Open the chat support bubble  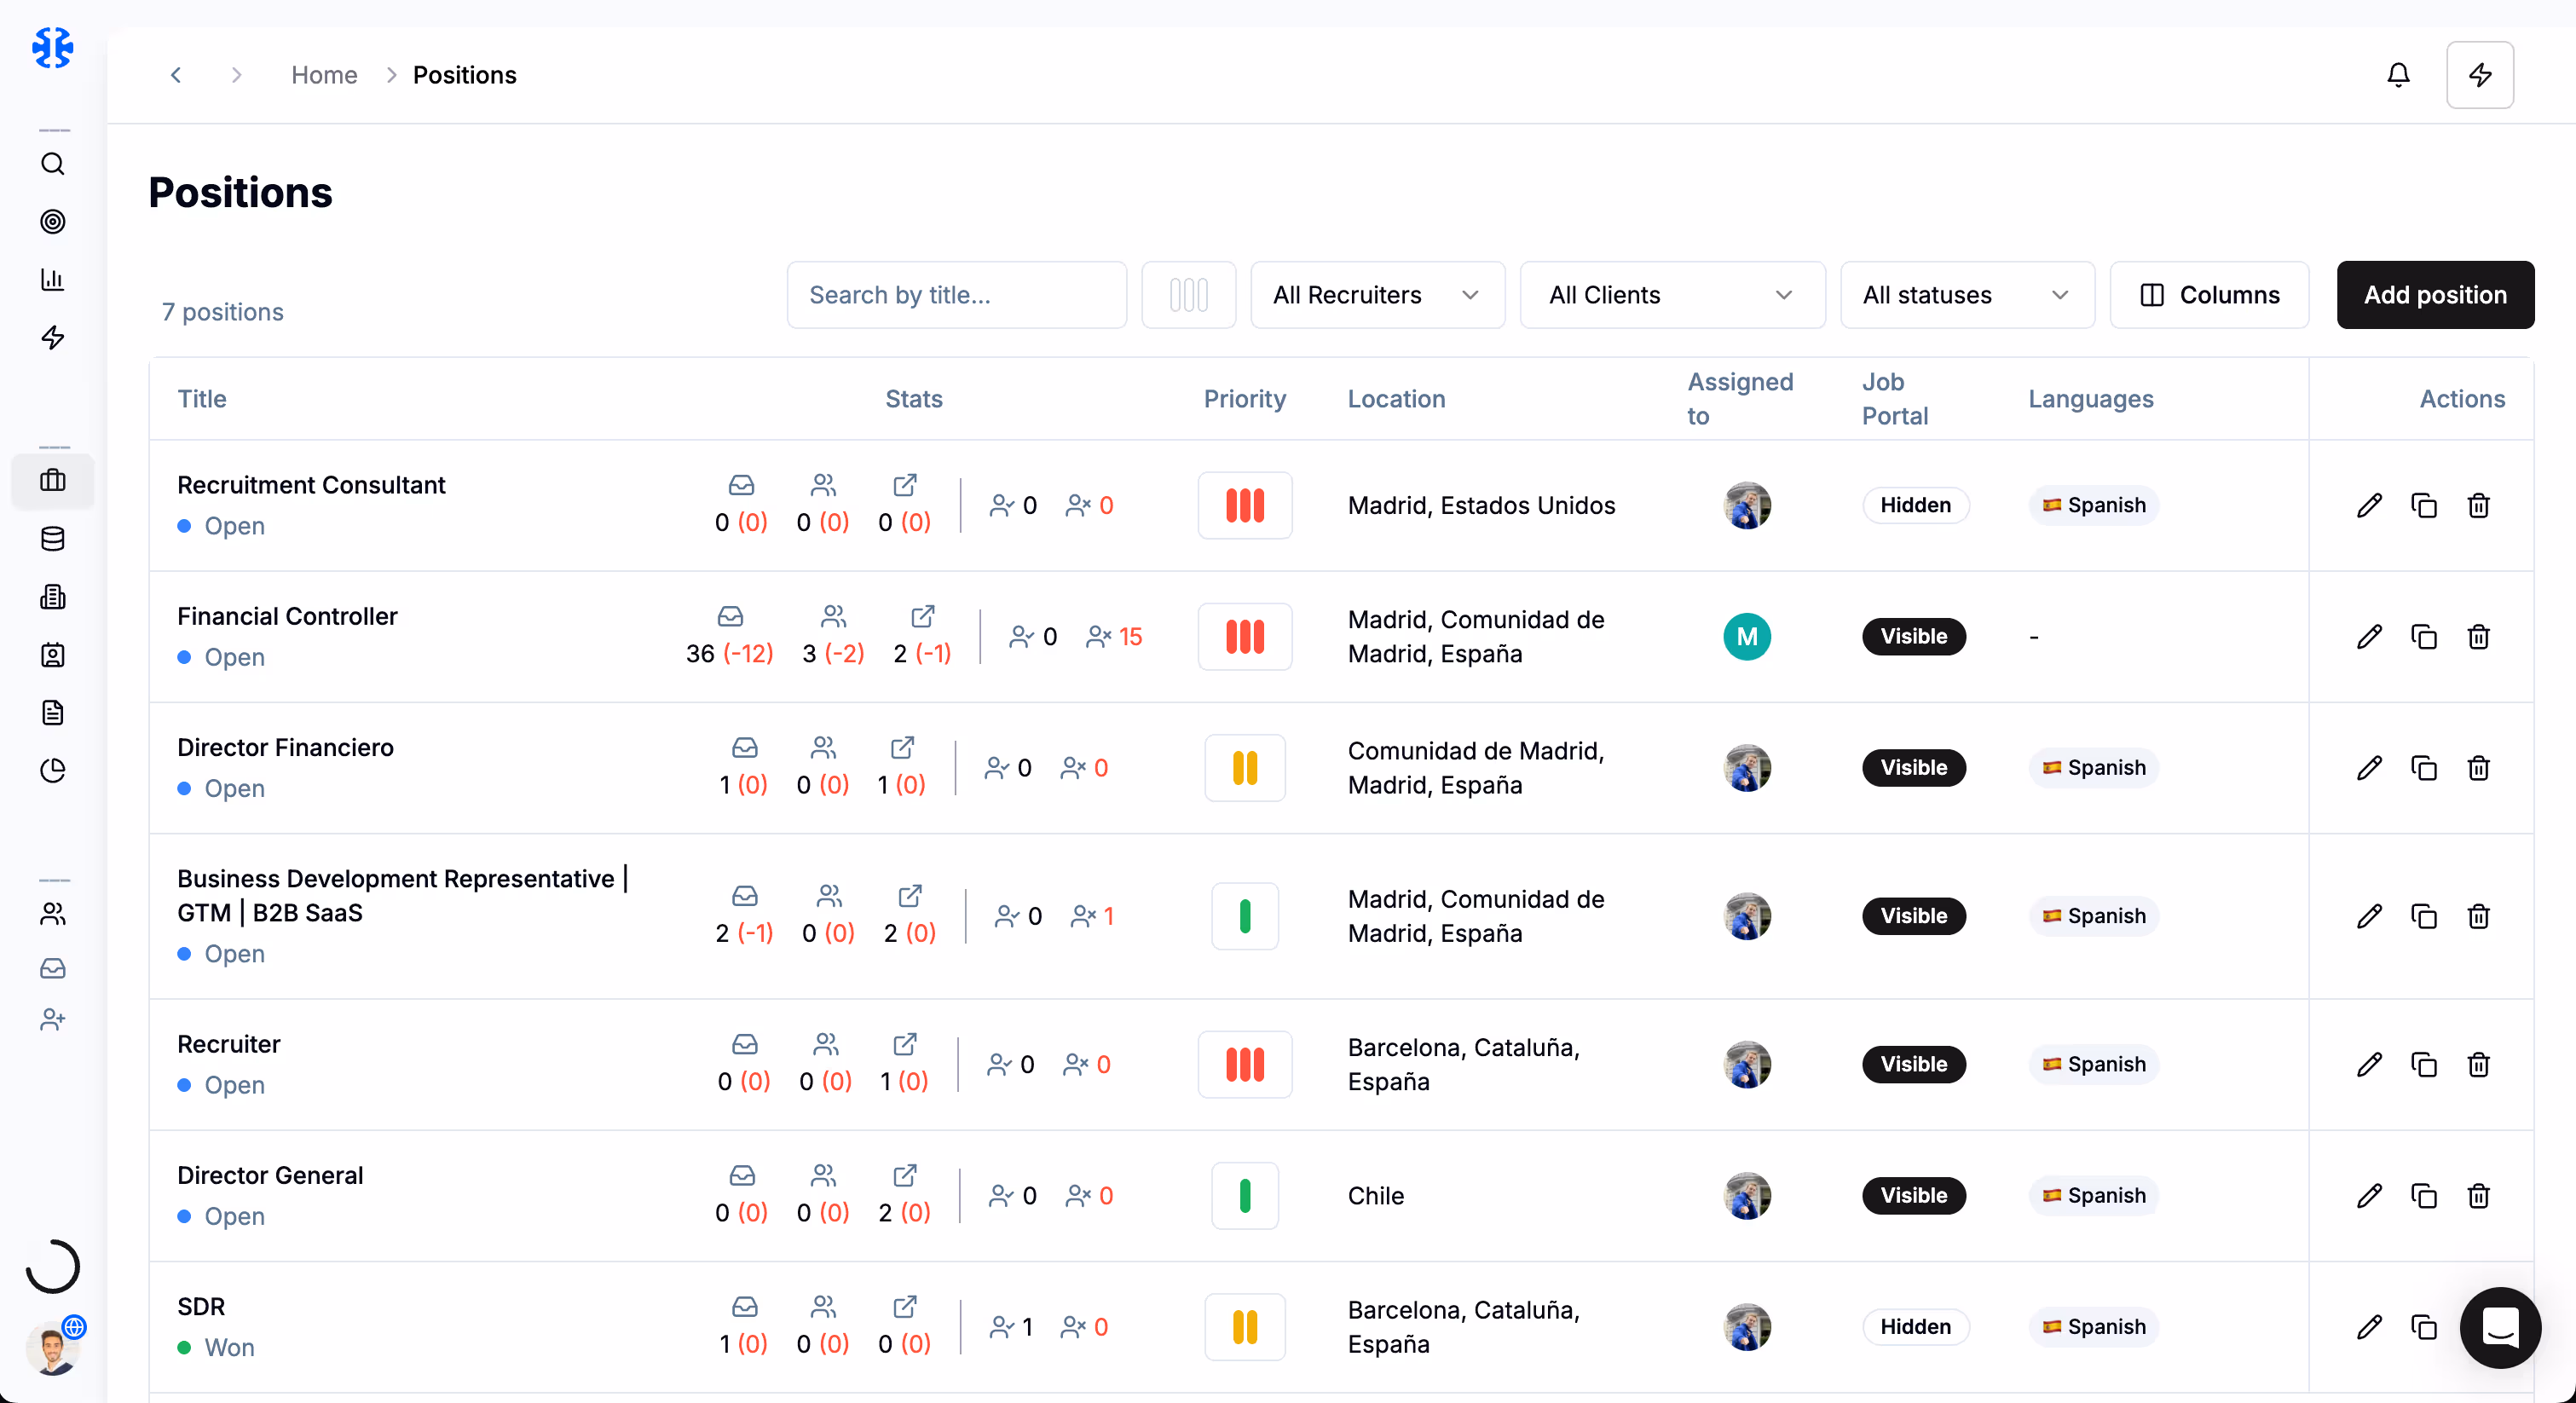(2500, 1327)
